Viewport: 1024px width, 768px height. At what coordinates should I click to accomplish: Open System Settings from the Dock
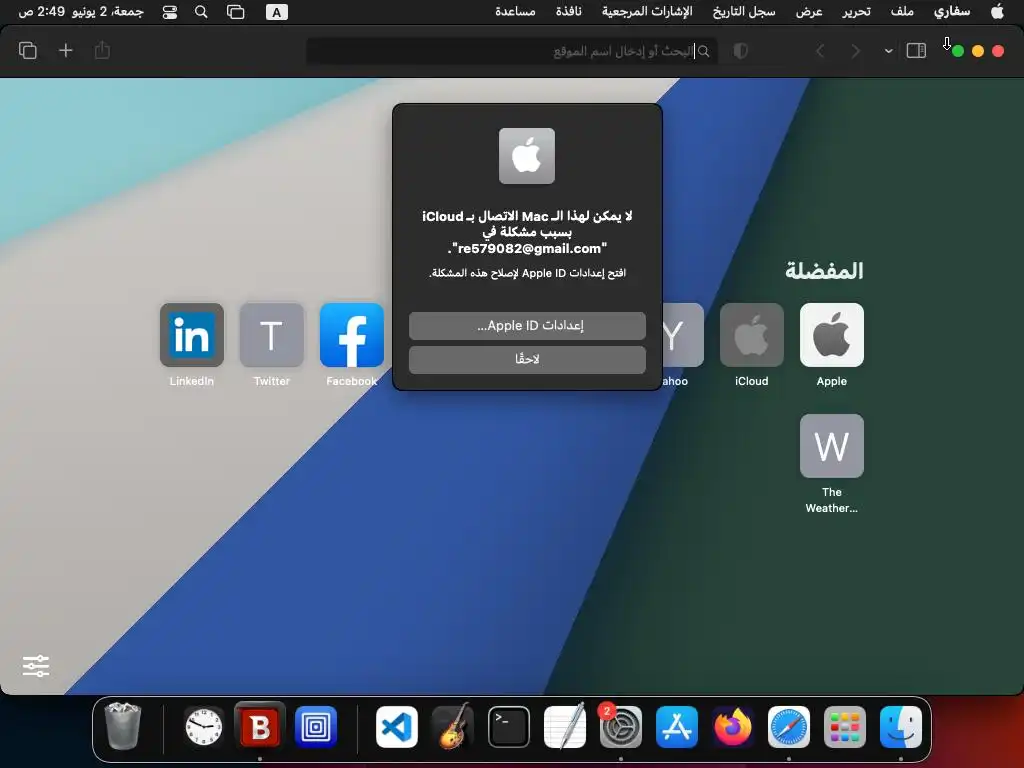pos(620,727)
